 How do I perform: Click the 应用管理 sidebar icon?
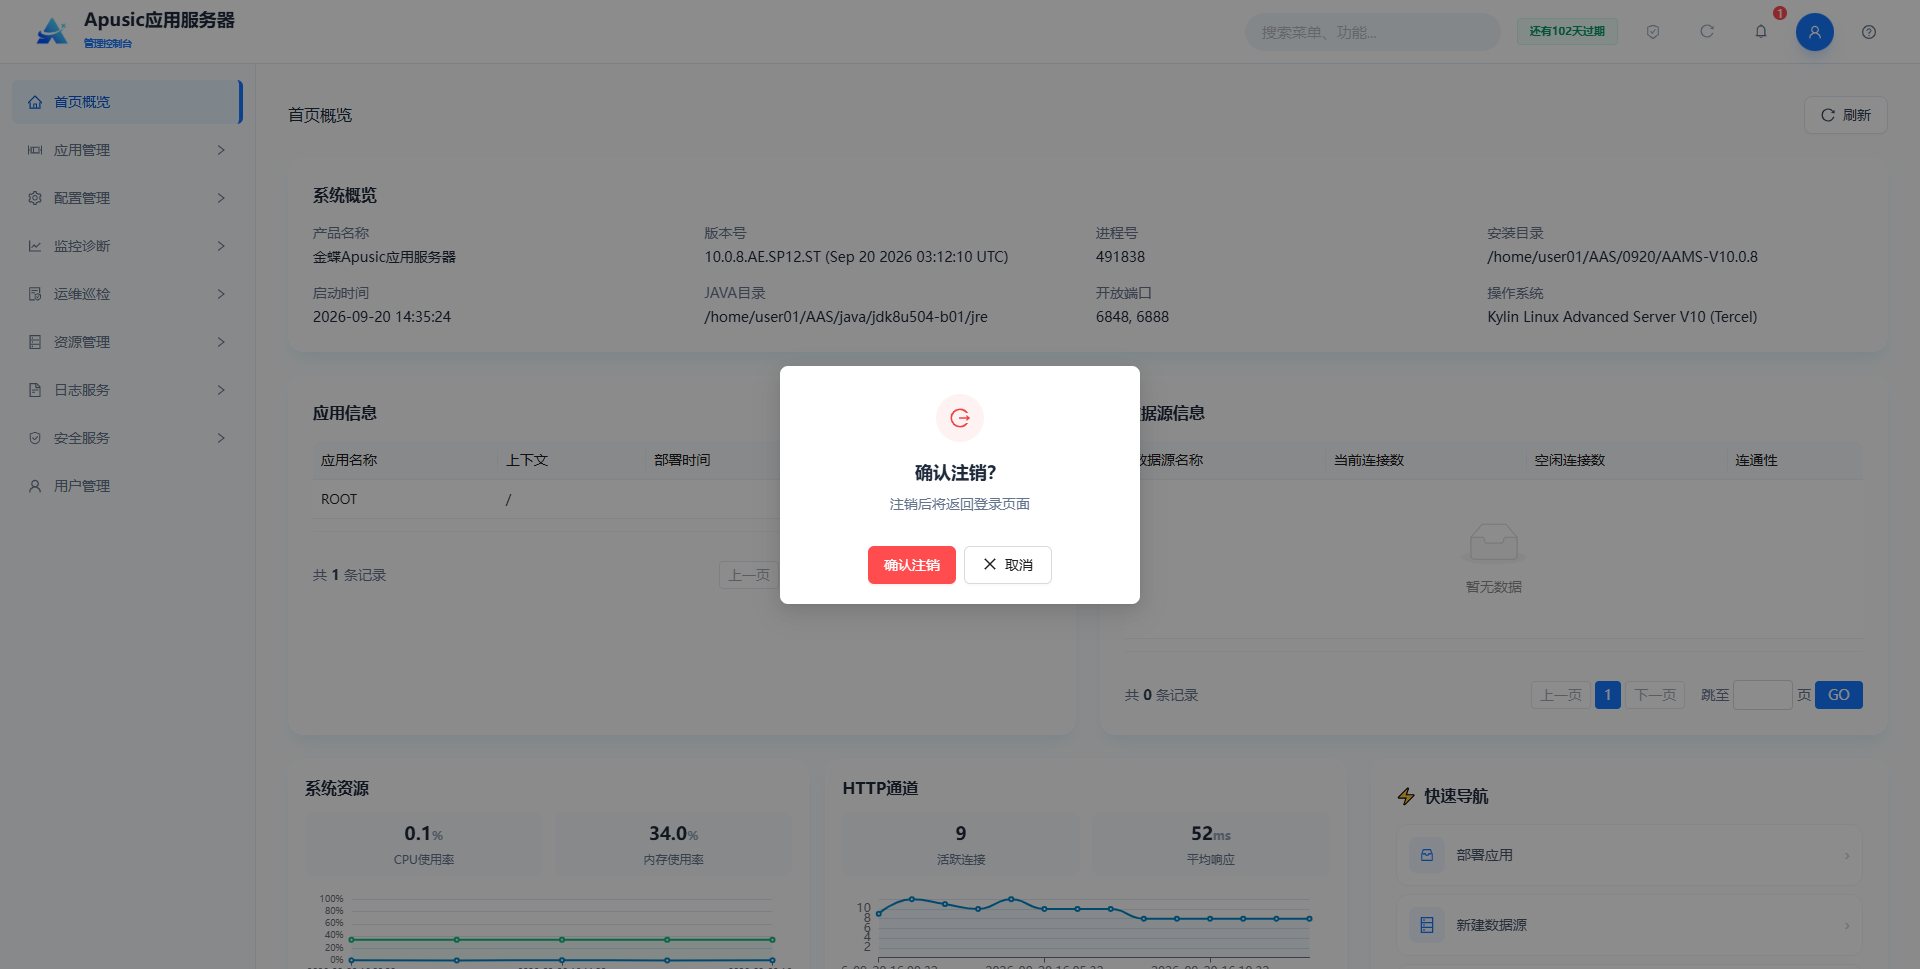pyautogui.click(x=35, y=150)
